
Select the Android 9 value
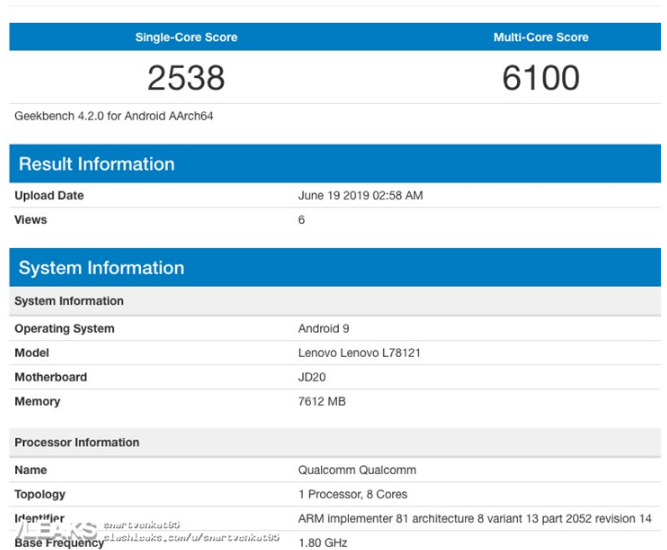[323, 329]
